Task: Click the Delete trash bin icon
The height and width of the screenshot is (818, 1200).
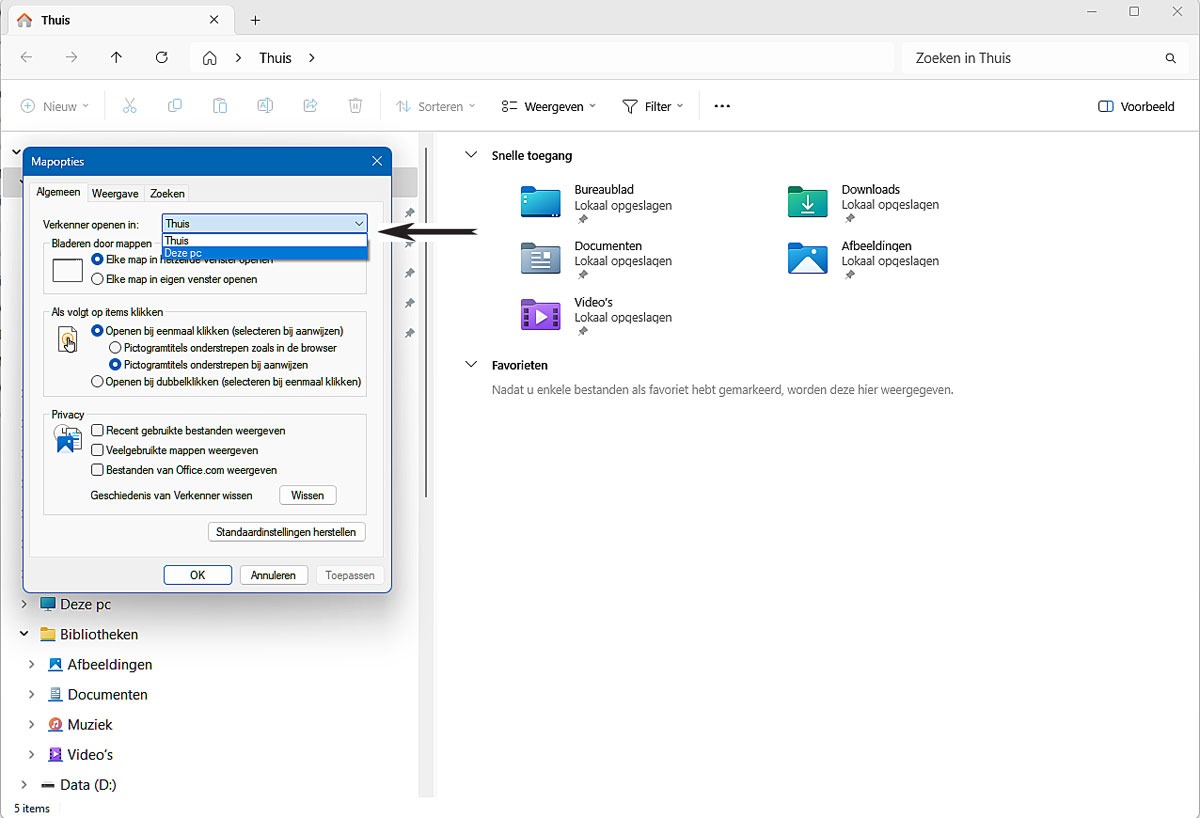Action: point(355,106)
